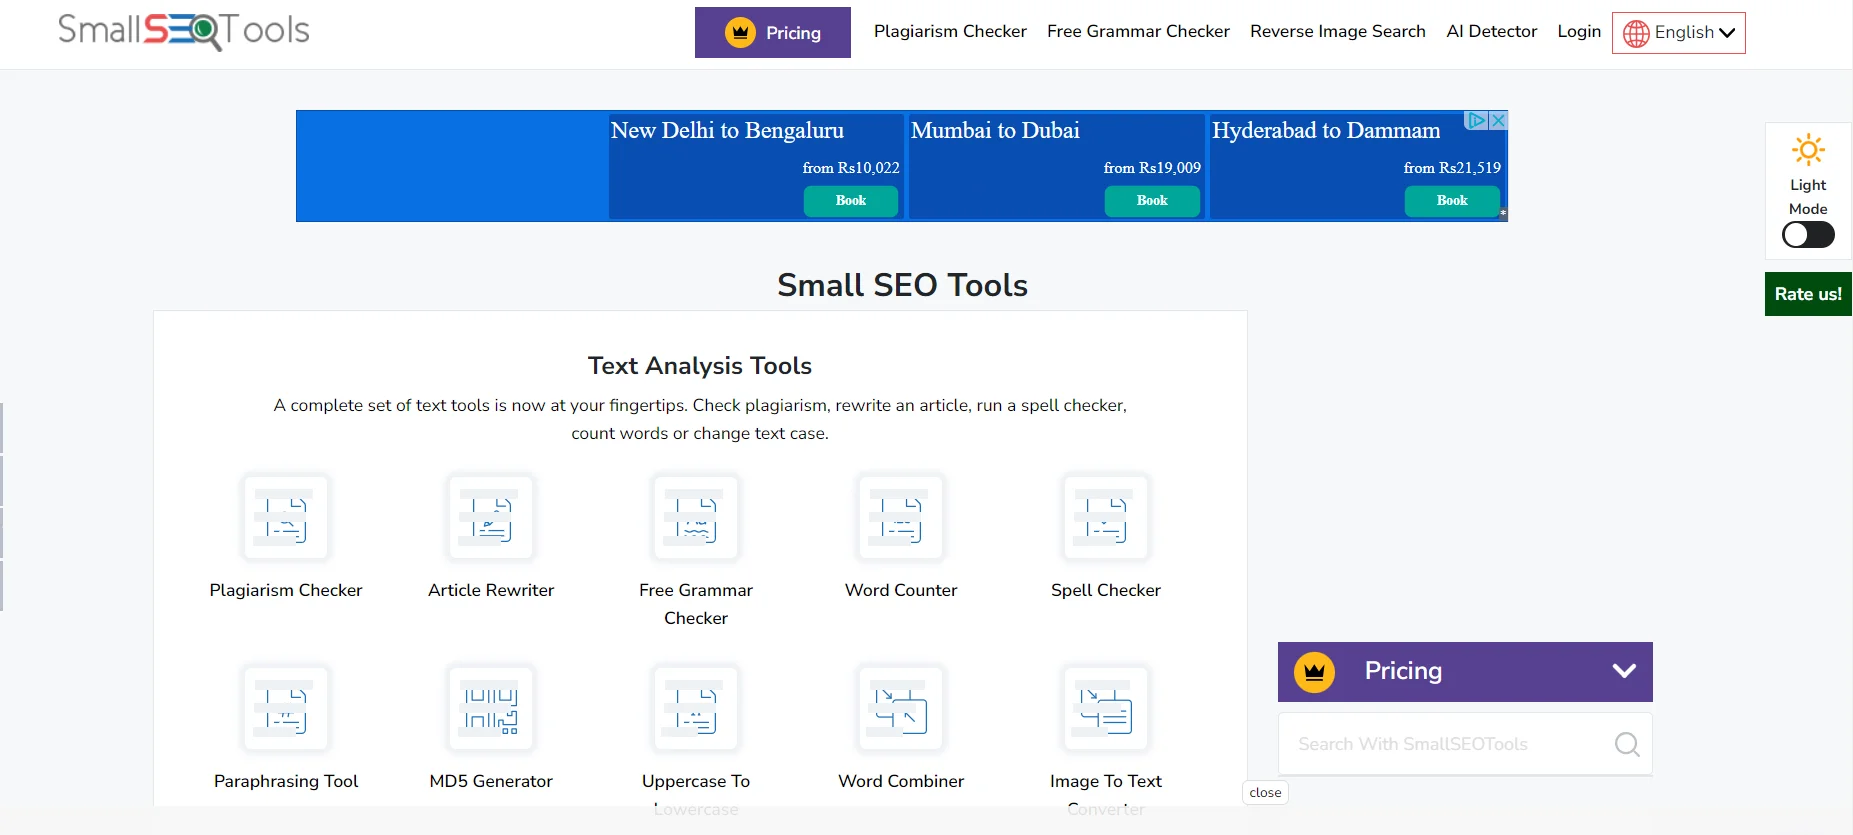The width and height of the screenshot is (1853, 835).
Task: Open Free Grammar Checker in the top navigation
Action: [1138, 31]
